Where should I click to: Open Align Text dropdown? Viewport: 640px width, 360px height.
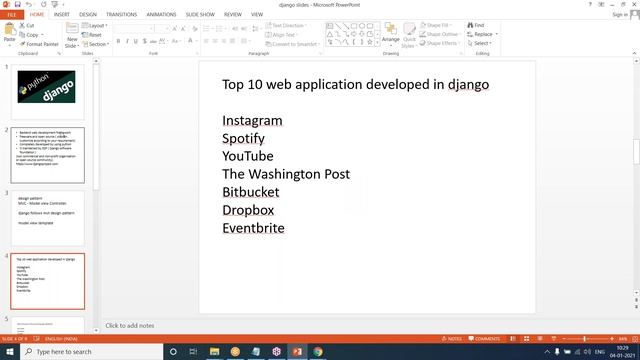tap(282, 35)
